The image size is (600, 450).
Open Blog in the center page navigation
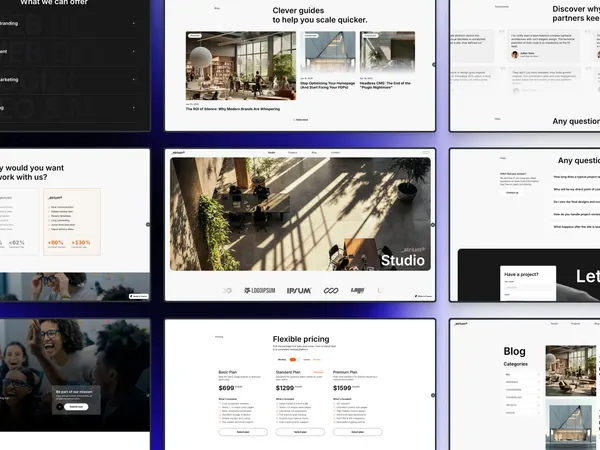[x=314, y=152]
